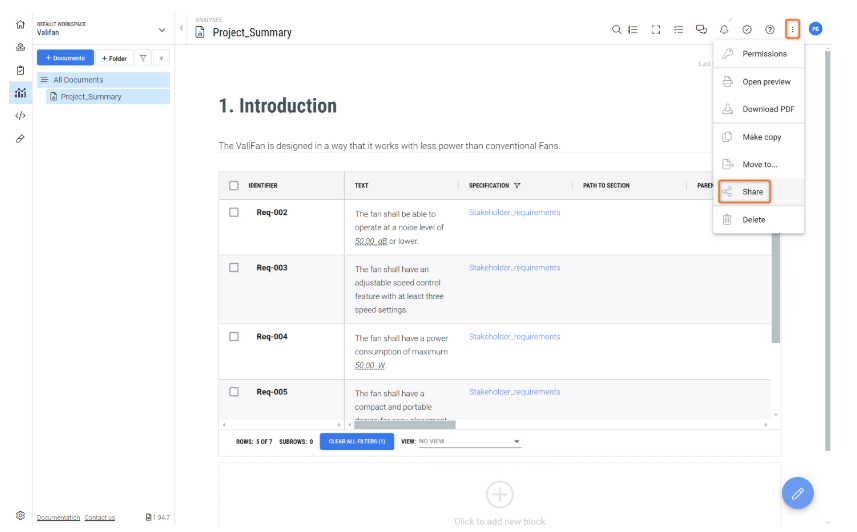Expand the Valifan workspace dropdown

click(x=162, y=30)
